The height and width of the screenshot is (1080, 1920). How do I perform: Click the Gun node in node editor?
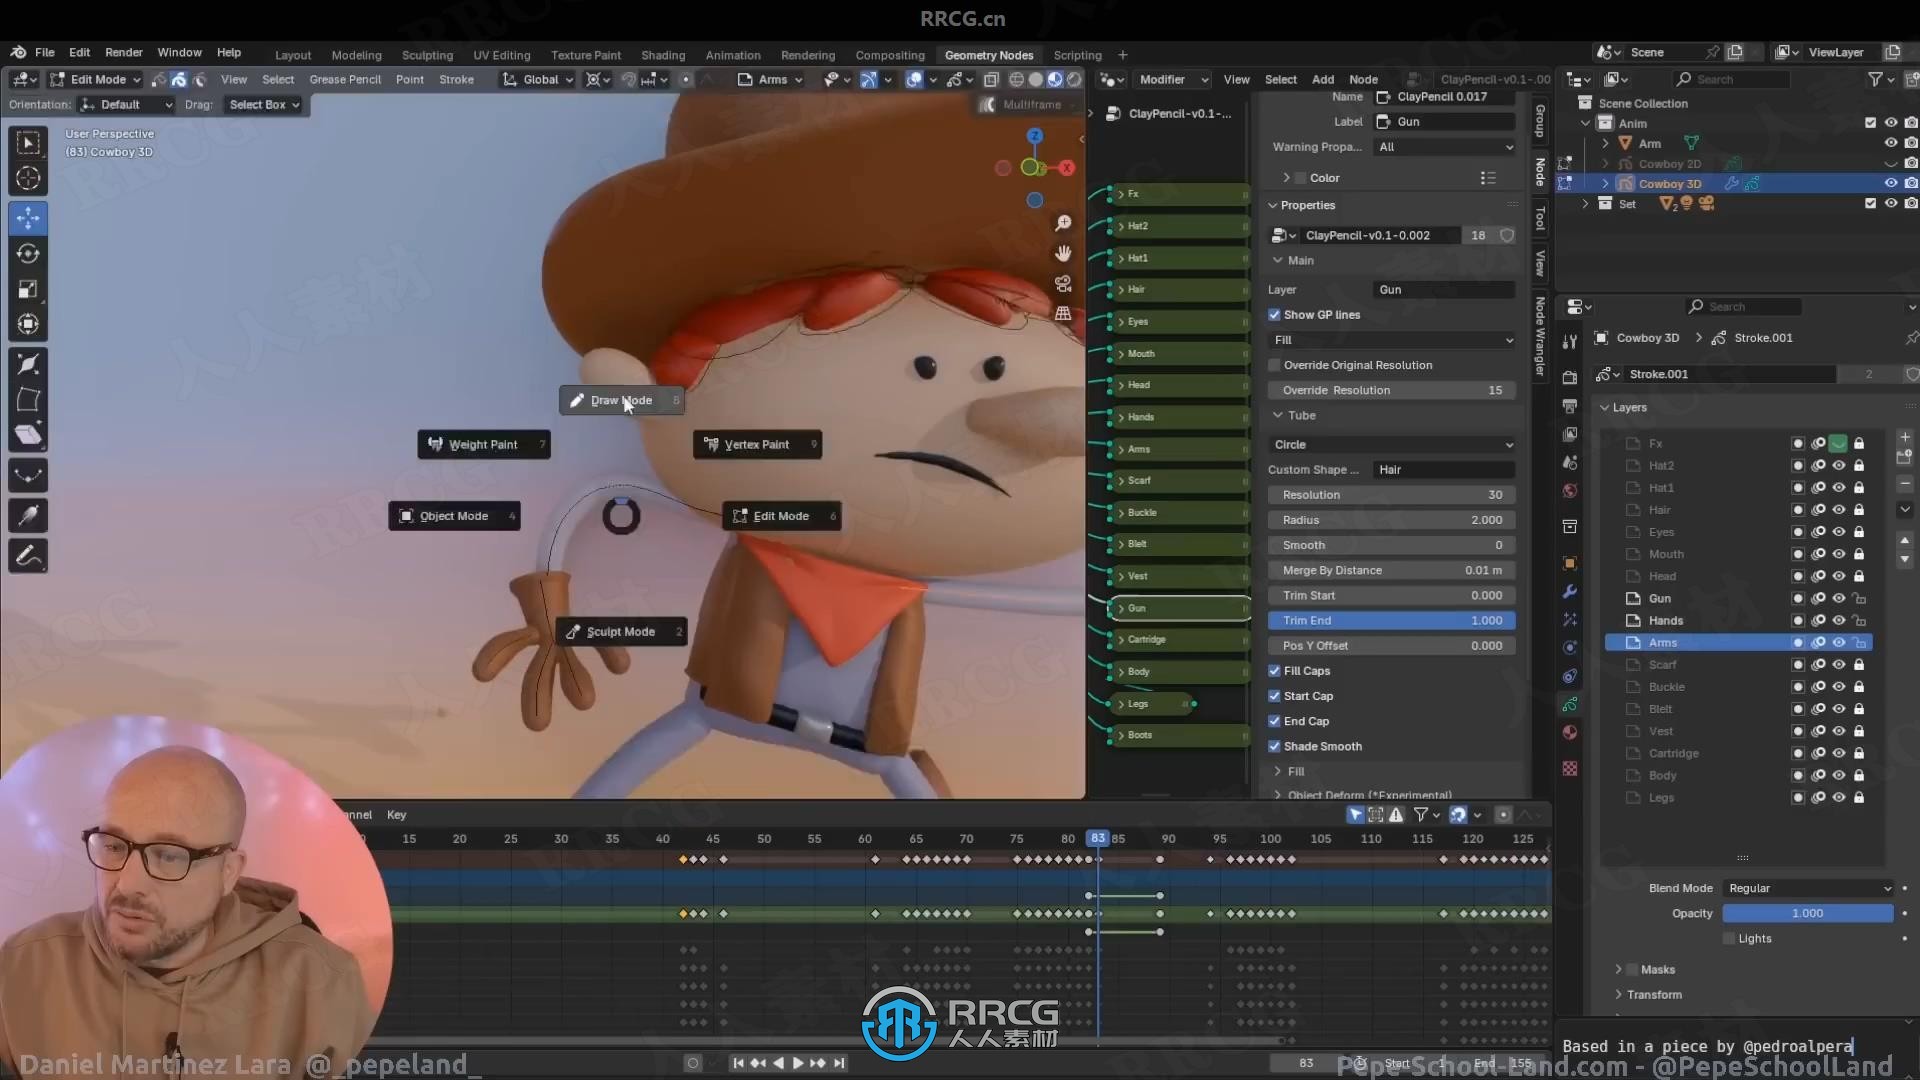tap(1180, 608)
